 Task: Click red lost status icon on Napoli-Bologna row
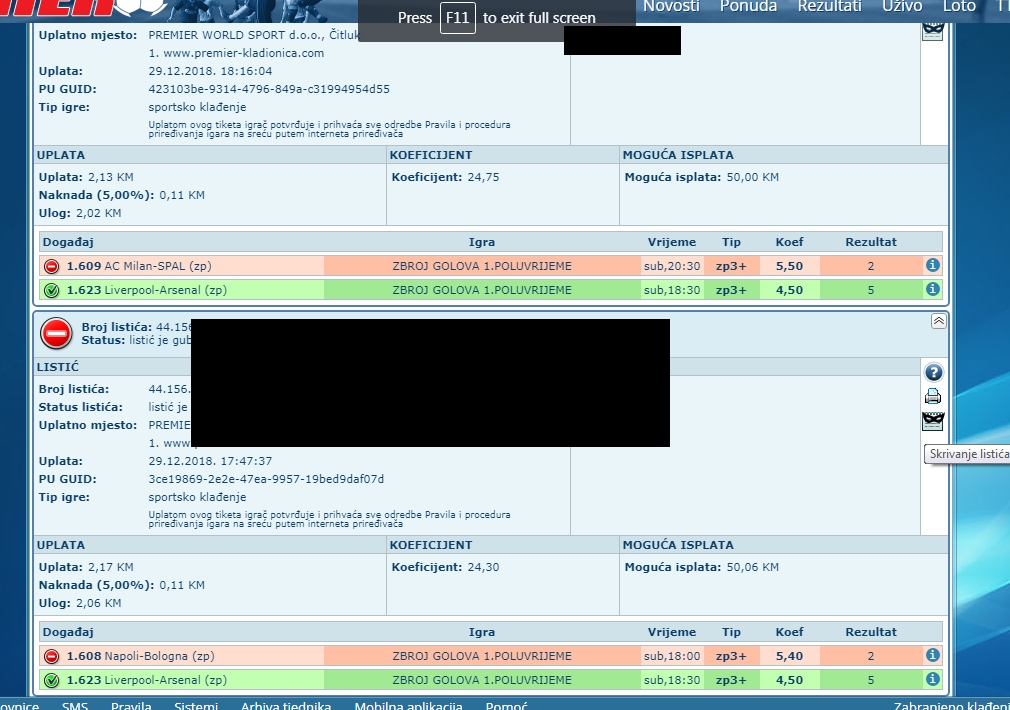click(x=52, y=657)
